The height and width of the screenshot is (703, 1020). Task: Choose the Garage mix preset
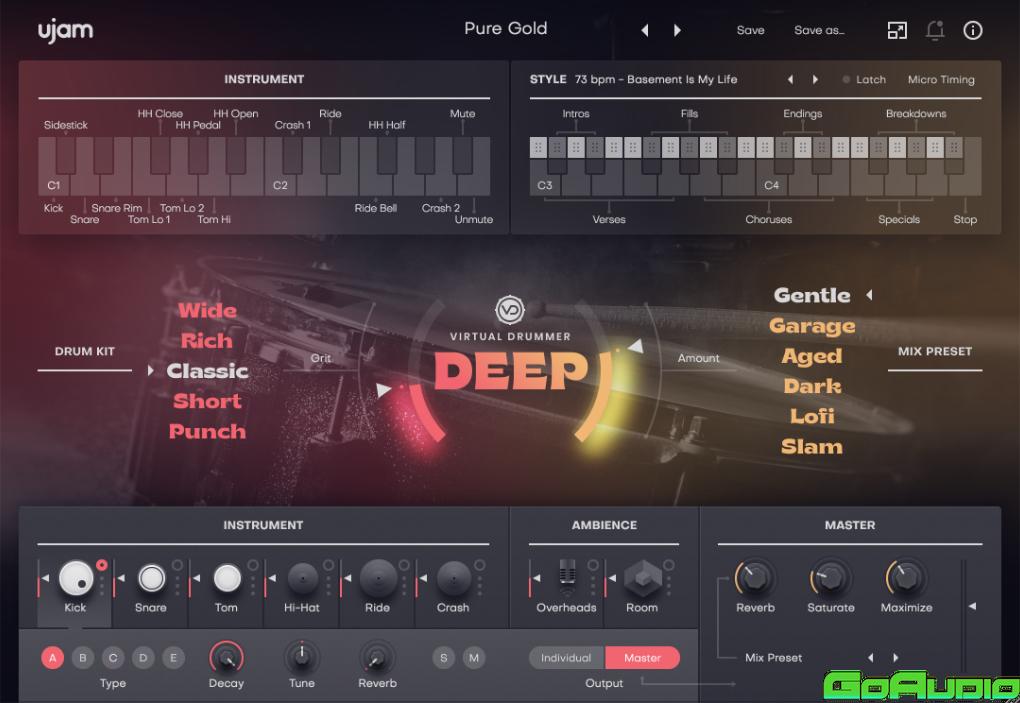point(812,325)
